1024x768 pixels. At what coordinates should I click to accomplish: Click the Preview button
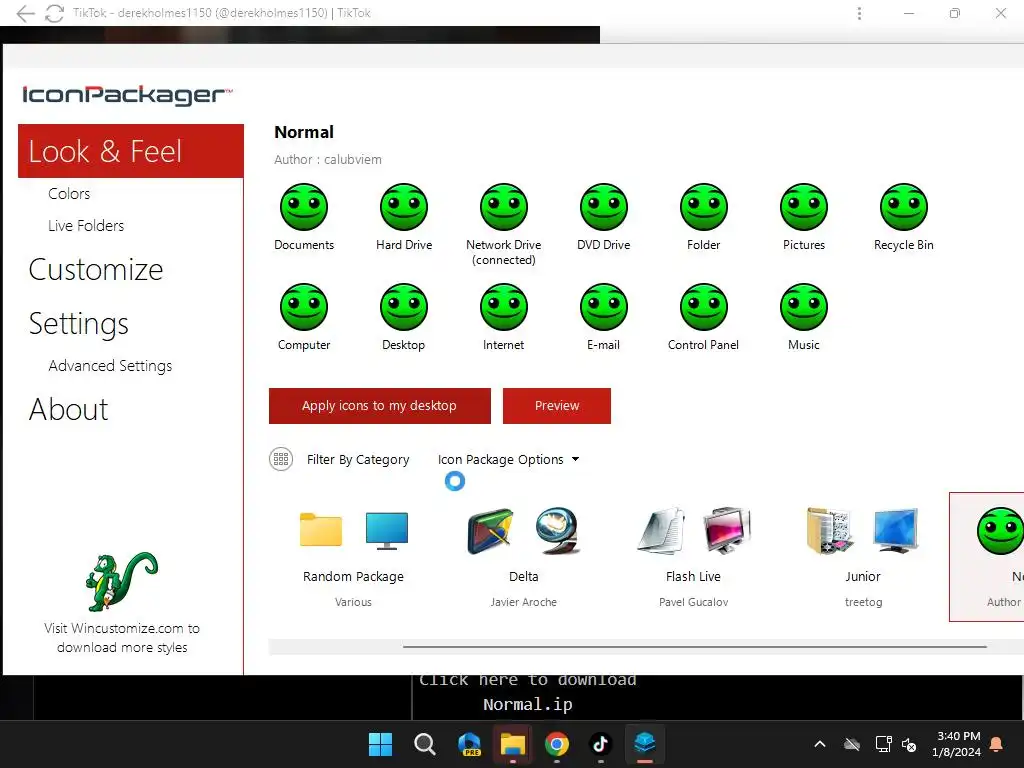pyautogui.click(x=556, y=406)
